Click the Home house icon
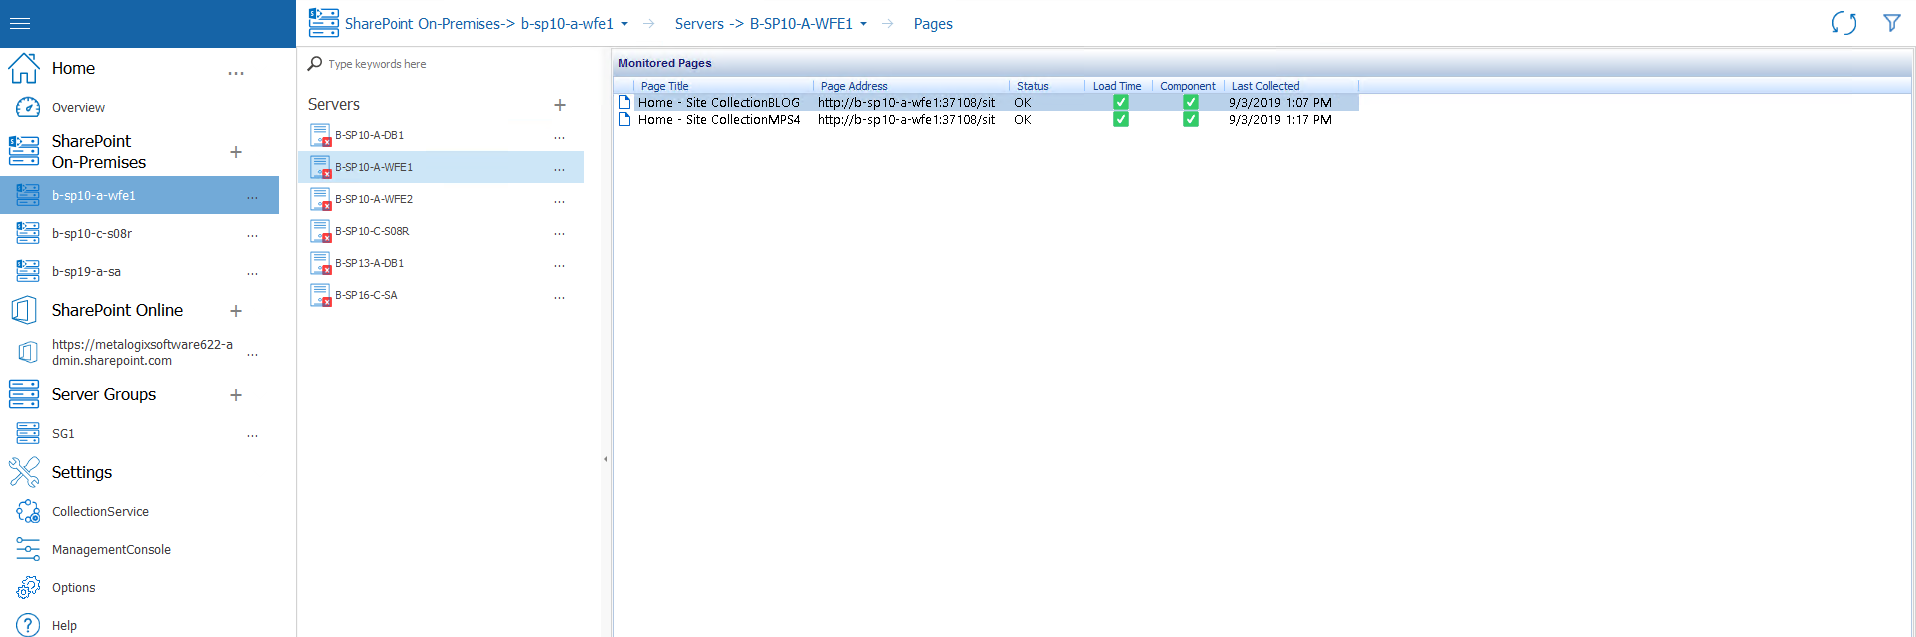Image resolution: width=1916 pixels, height=637 pixels. click(24, 68)
